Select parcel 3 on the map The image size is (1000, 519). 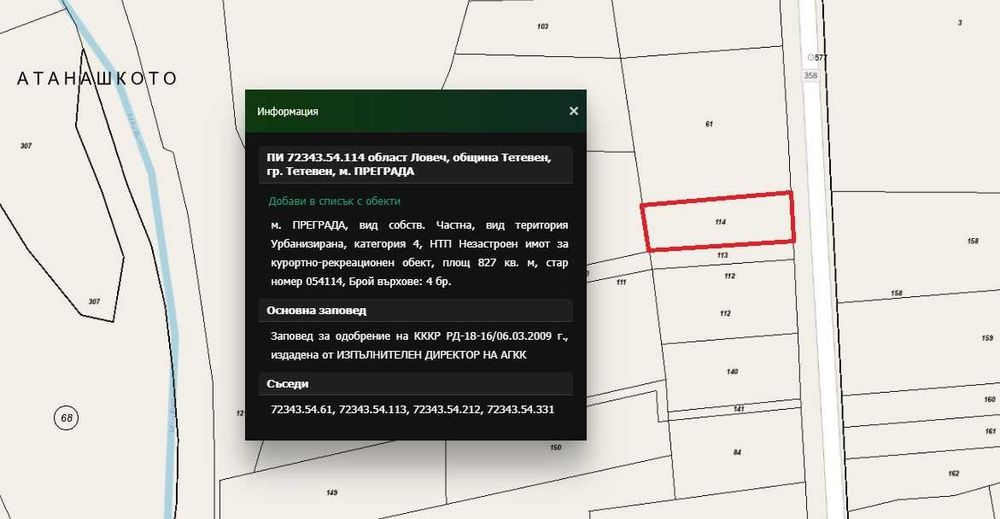coord(960,23)
